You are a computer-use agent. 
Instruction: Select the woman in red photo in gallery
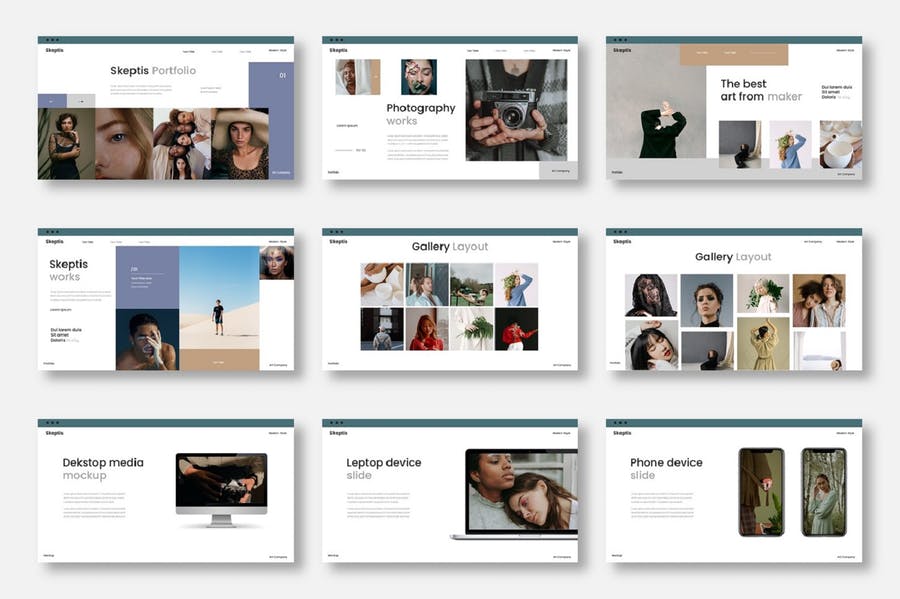[517, 329]
